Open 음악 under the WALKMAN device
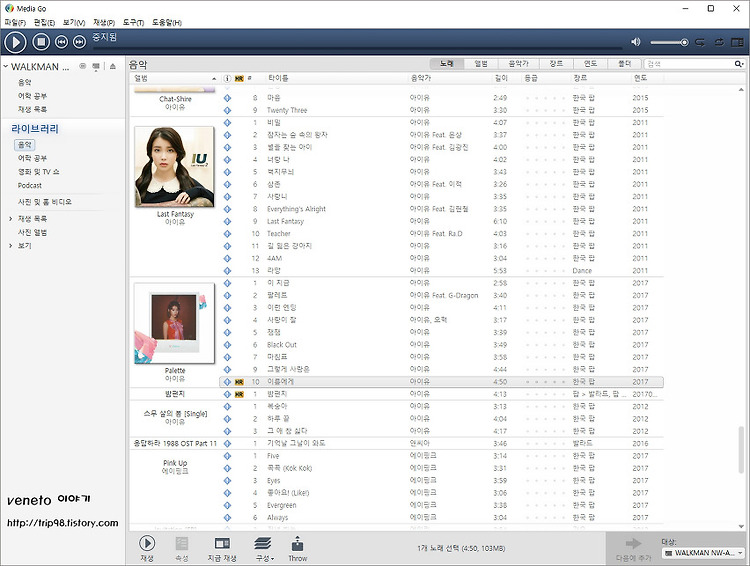Viewport: 750px width, 566px height. [24, 82]
